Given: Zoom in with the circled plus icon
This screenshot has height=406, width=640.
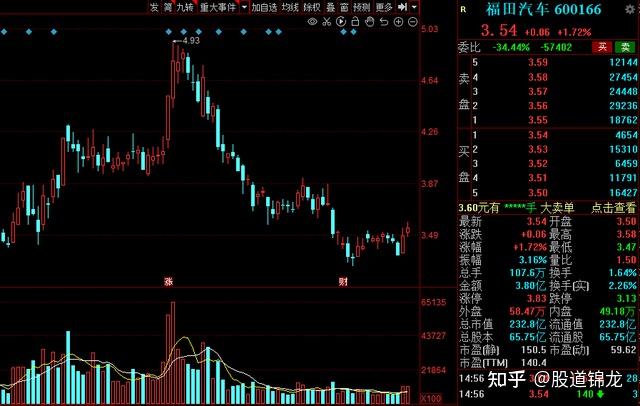Looking at the screenshot, I should pyautogui.click(x=398, y=22).
